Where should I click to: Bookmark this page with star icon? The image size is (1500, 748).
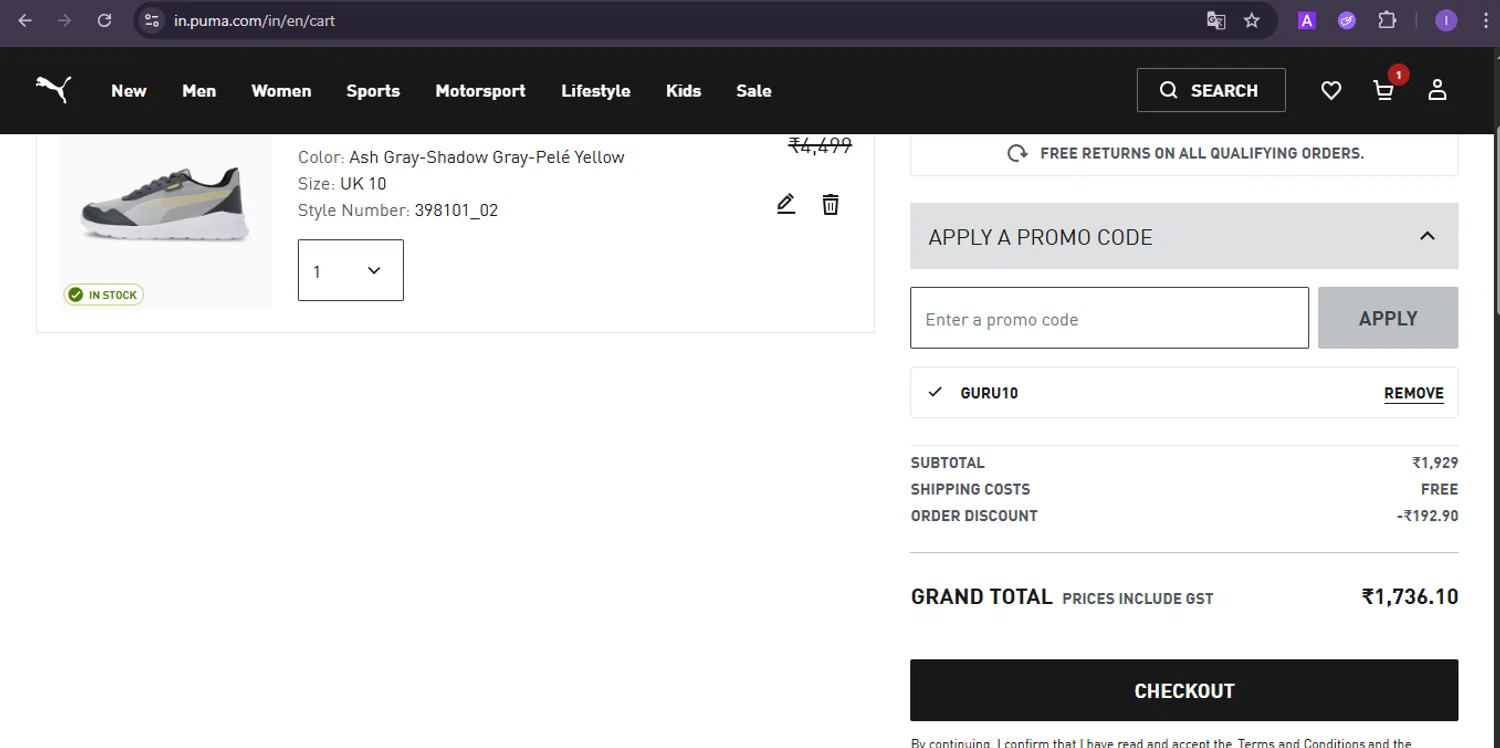(1252, 20)
